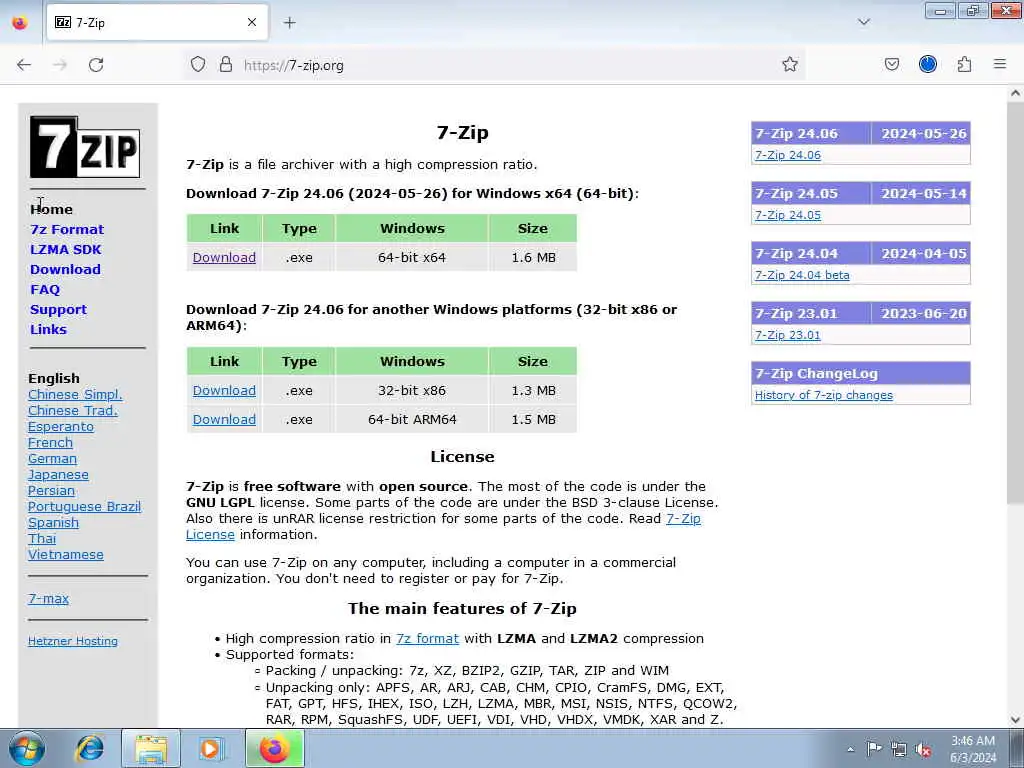The image size is (1024, 768).
Task: Open the network tray icon
Action: 899,749
